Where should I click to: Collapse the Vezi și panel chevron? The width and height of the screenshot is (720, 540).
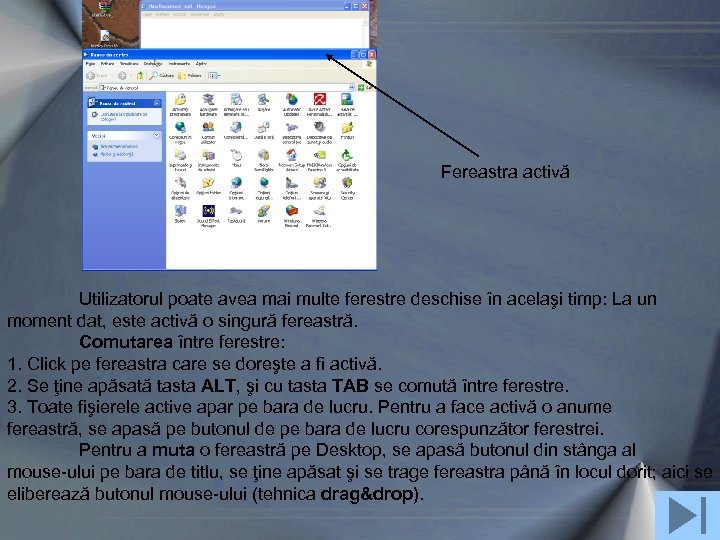[x=157, y=135]
